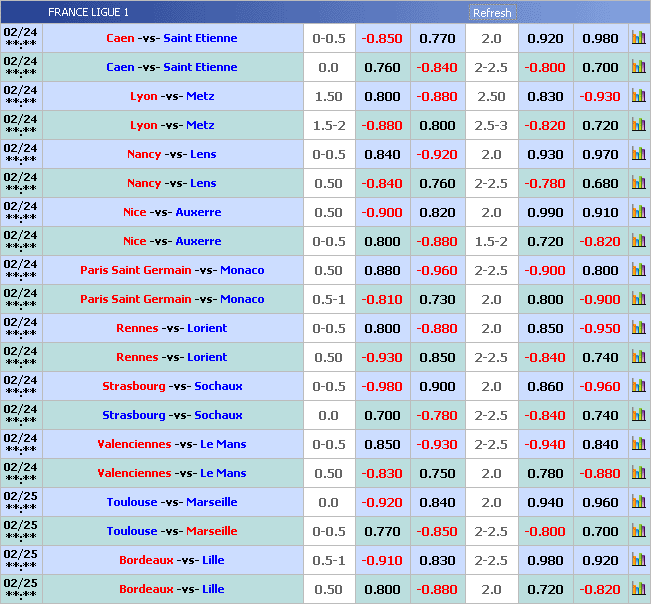Screen dimensions: 651x604
Task: Choose the 0.680 under odds for Nancy-Lens
Action: coord(600,184)
